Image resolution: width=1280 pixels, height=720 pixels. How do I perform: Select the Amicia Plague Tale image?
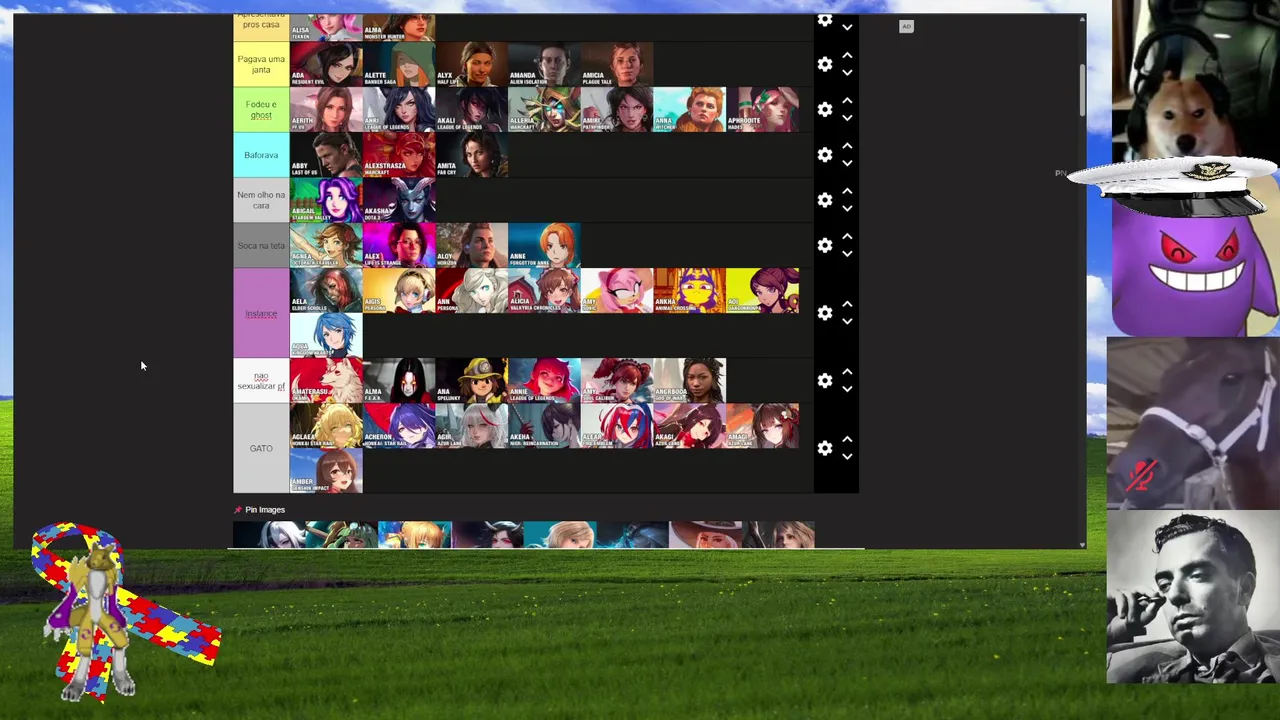coord(617,64)
